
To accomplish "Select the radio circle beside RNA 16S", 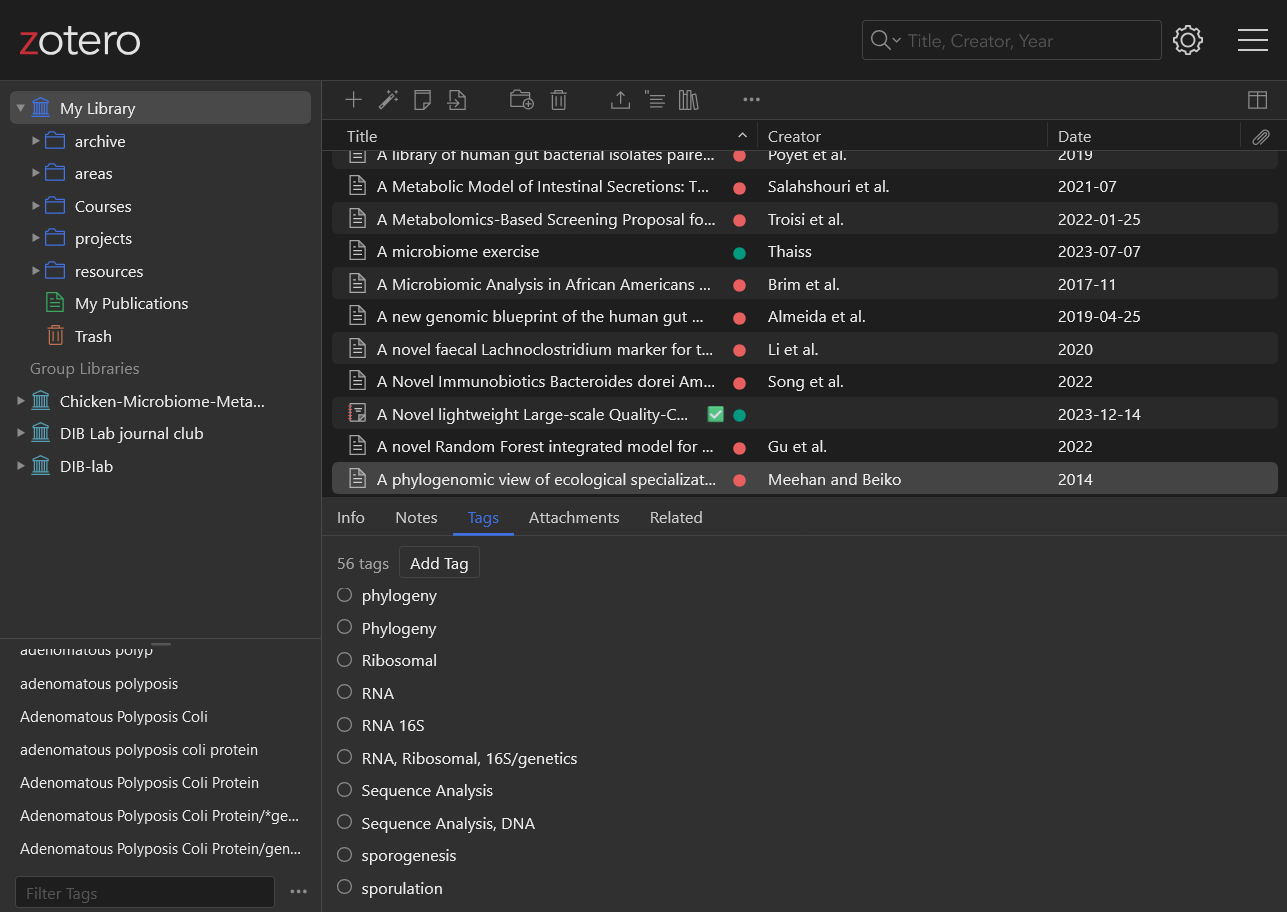I will pos(345,725).
